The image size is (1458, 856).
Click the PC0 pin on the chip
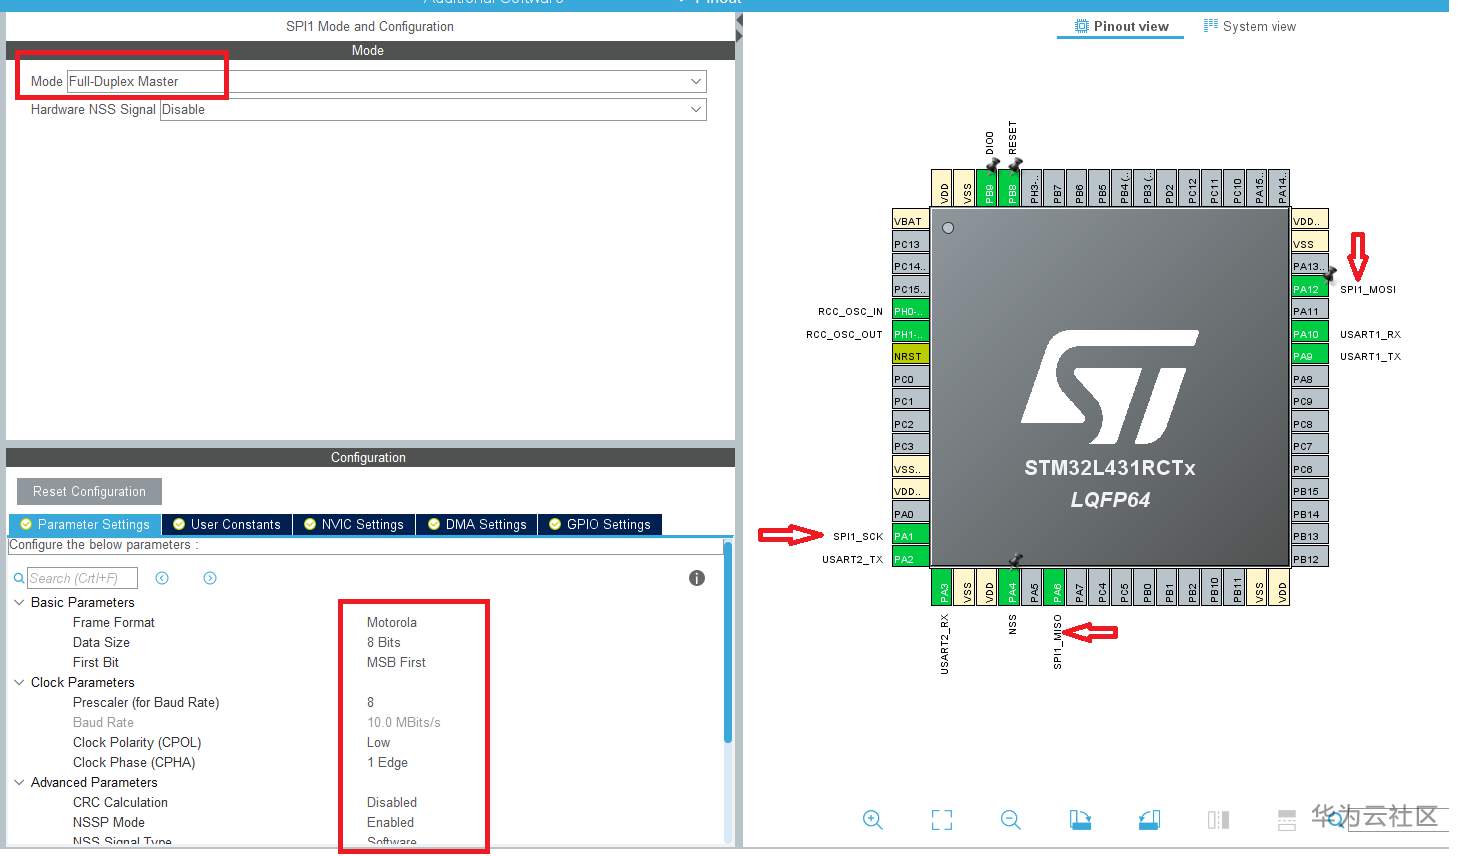click(x=911, y=379)
